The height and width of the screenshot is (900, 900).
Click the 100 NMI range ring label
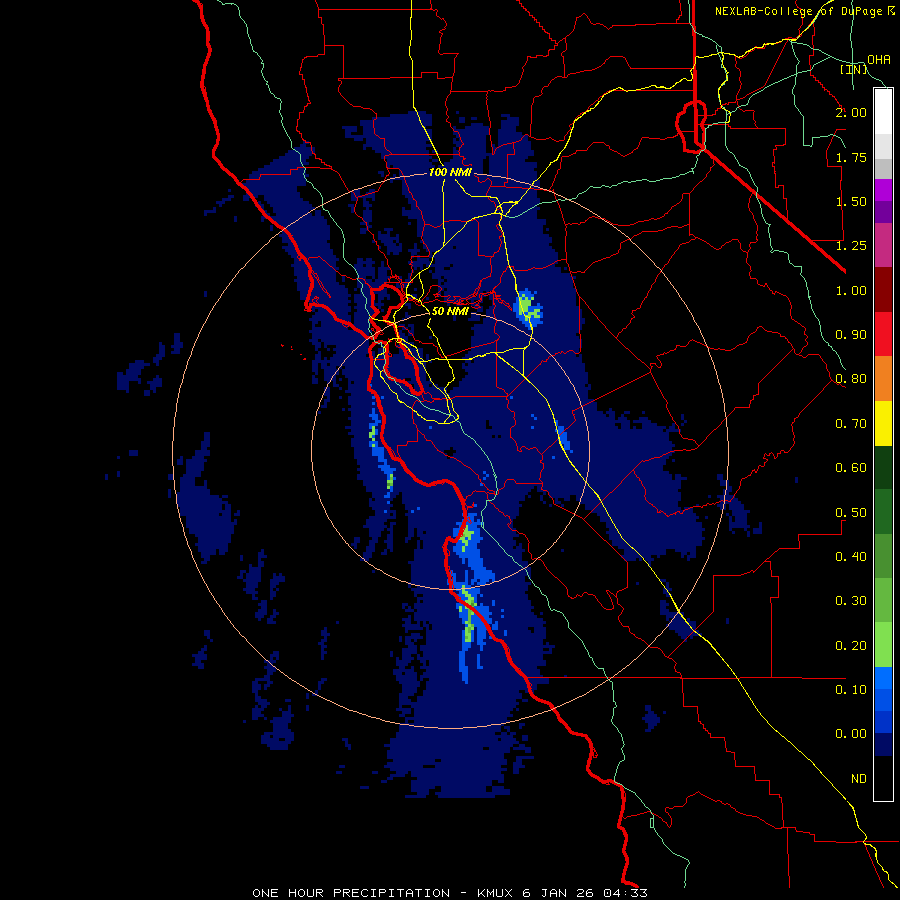pos(451,172)
